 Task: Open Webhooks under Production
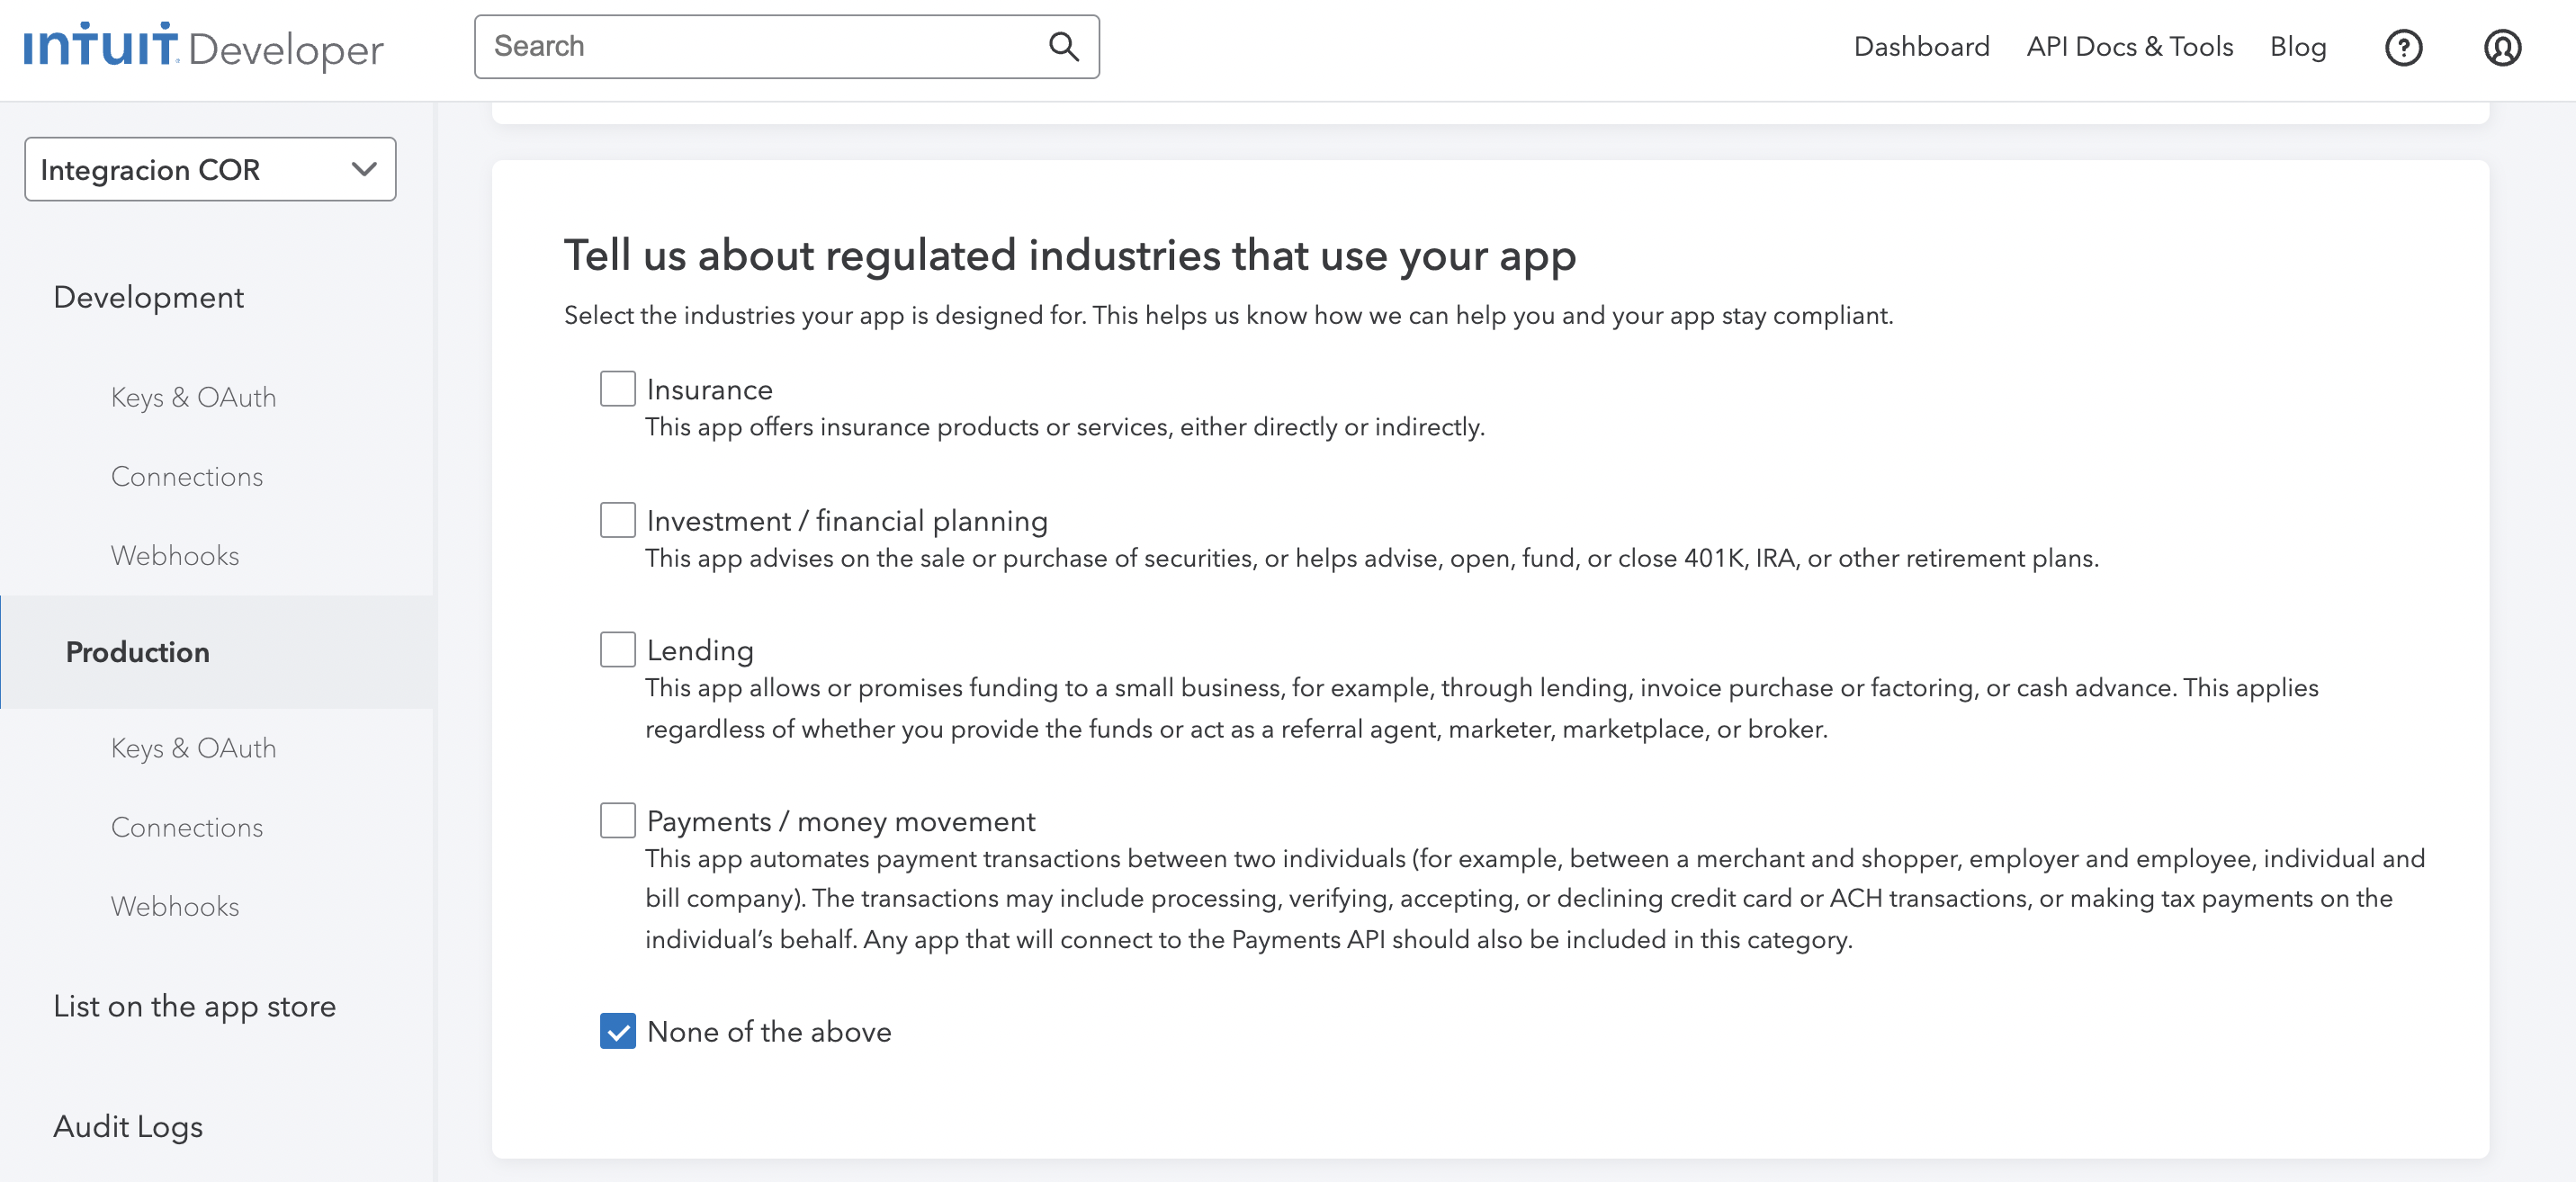point(175,906)
